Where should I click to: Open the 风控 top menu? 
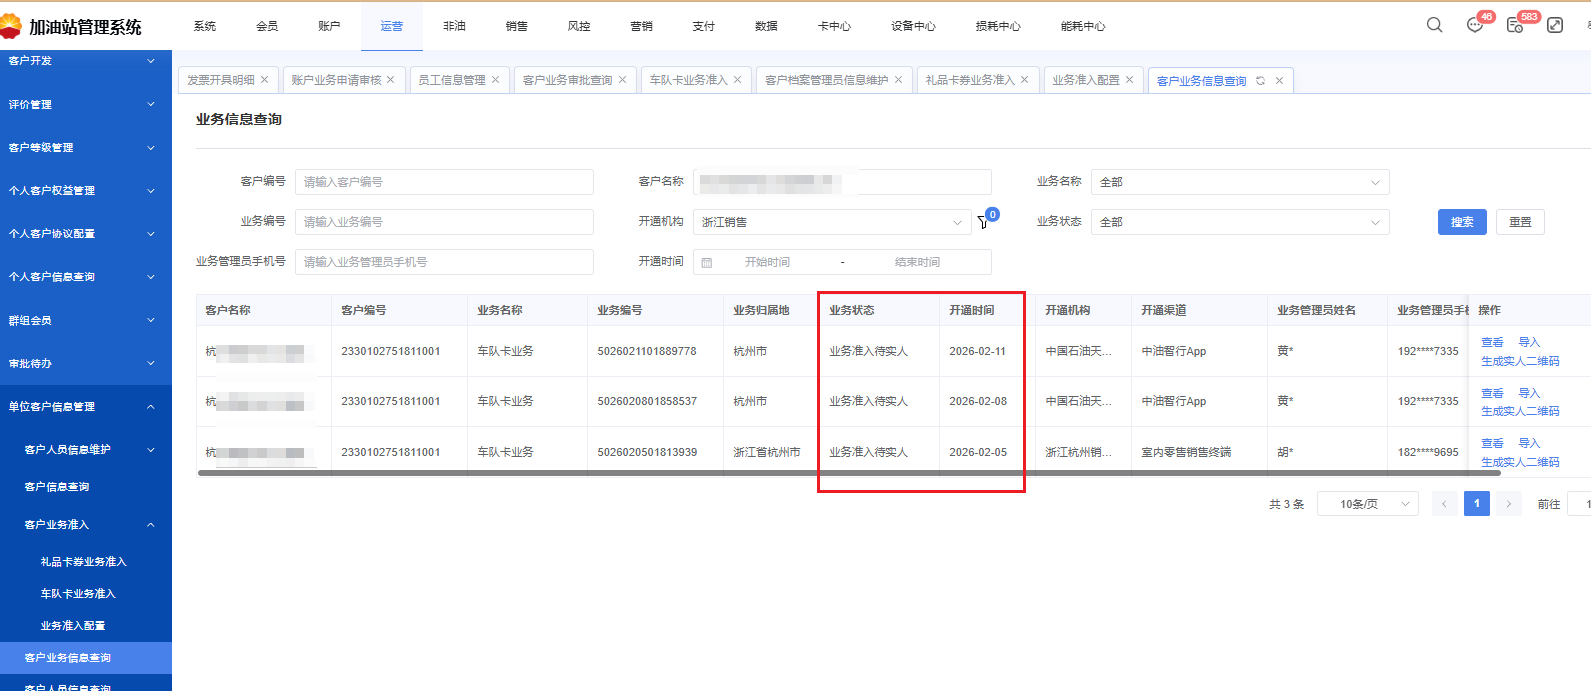[x=579, y=26]
